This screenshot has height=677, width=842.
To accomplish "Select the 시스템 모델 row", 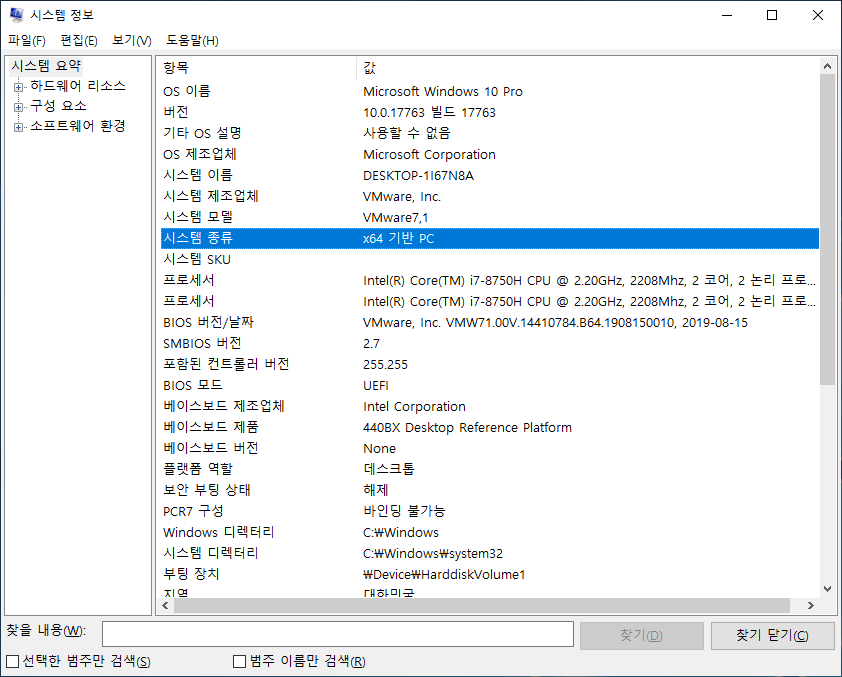I will [490, 217].
